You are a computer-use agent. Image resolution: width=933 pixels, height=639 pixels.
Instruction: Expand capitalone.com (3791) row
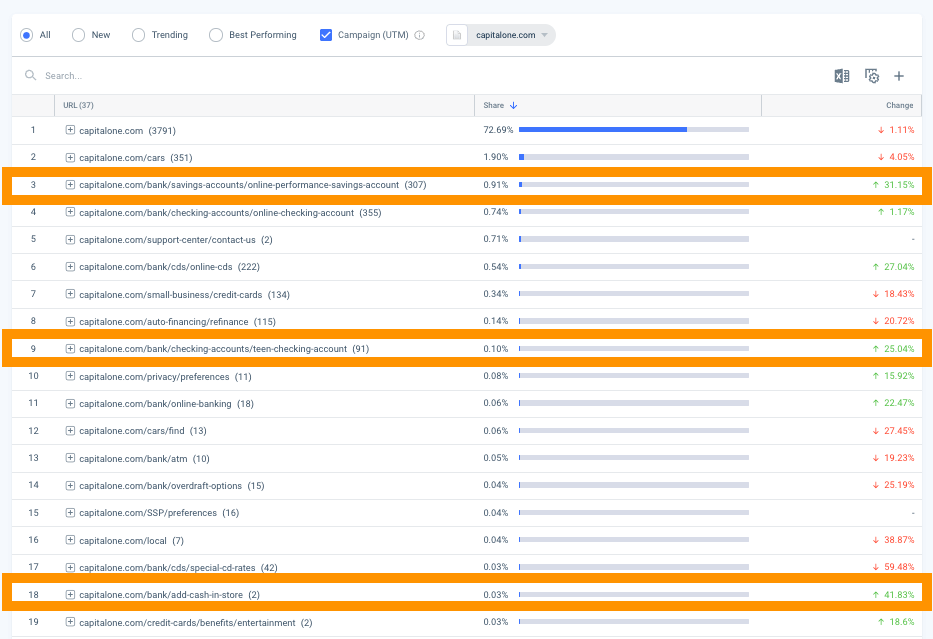click(x=70, y=130)
